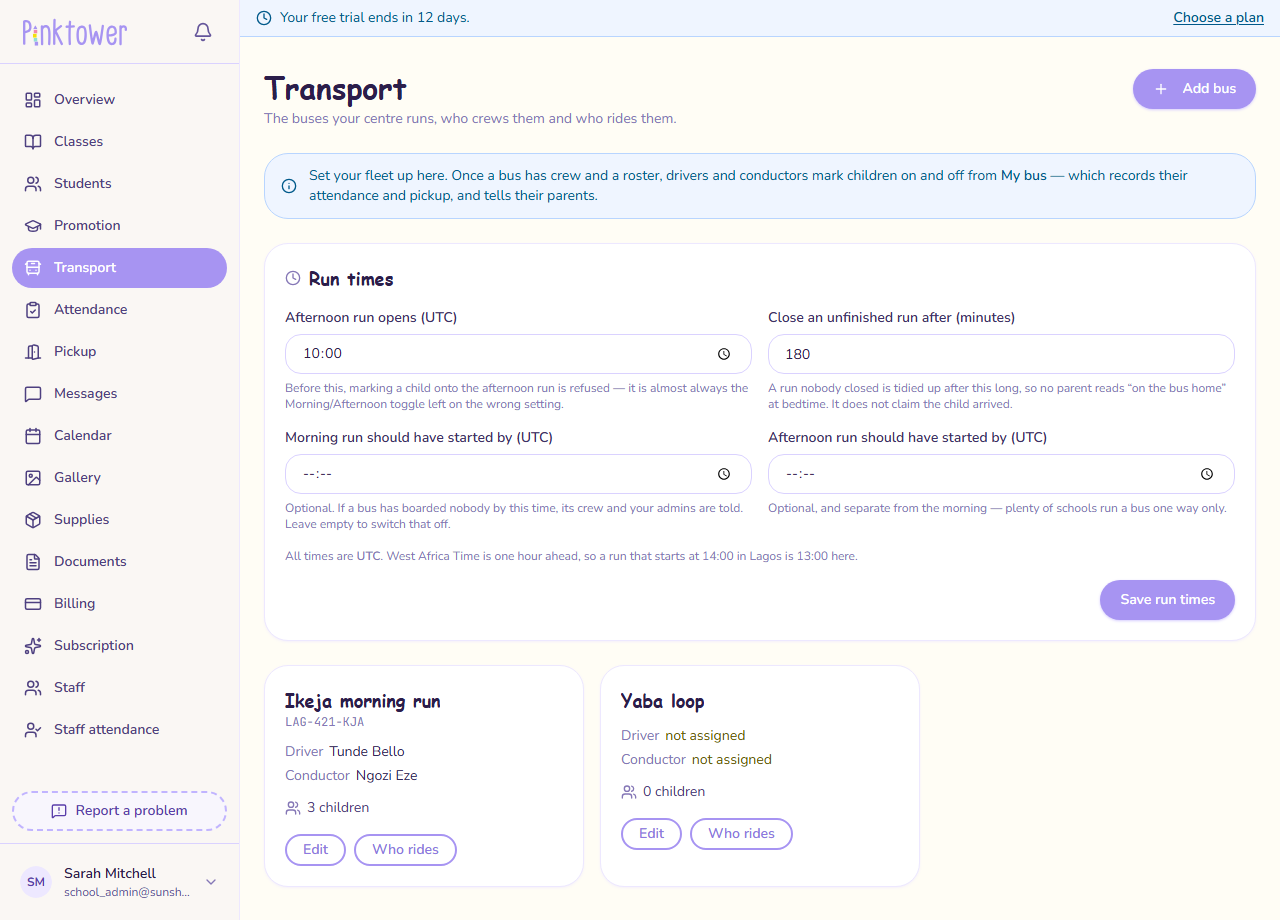Click the Afternoon run opens time value
This screenshot has height=920, width=1280.
323,354
